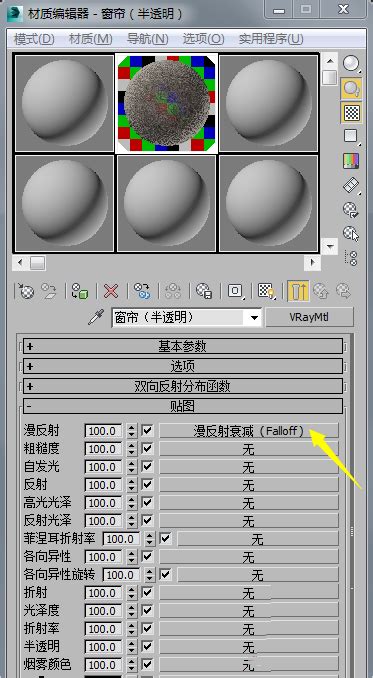Uncheck the 漫反射 map checkbox
Screen dimensions: 373x678
pos(147,431)
